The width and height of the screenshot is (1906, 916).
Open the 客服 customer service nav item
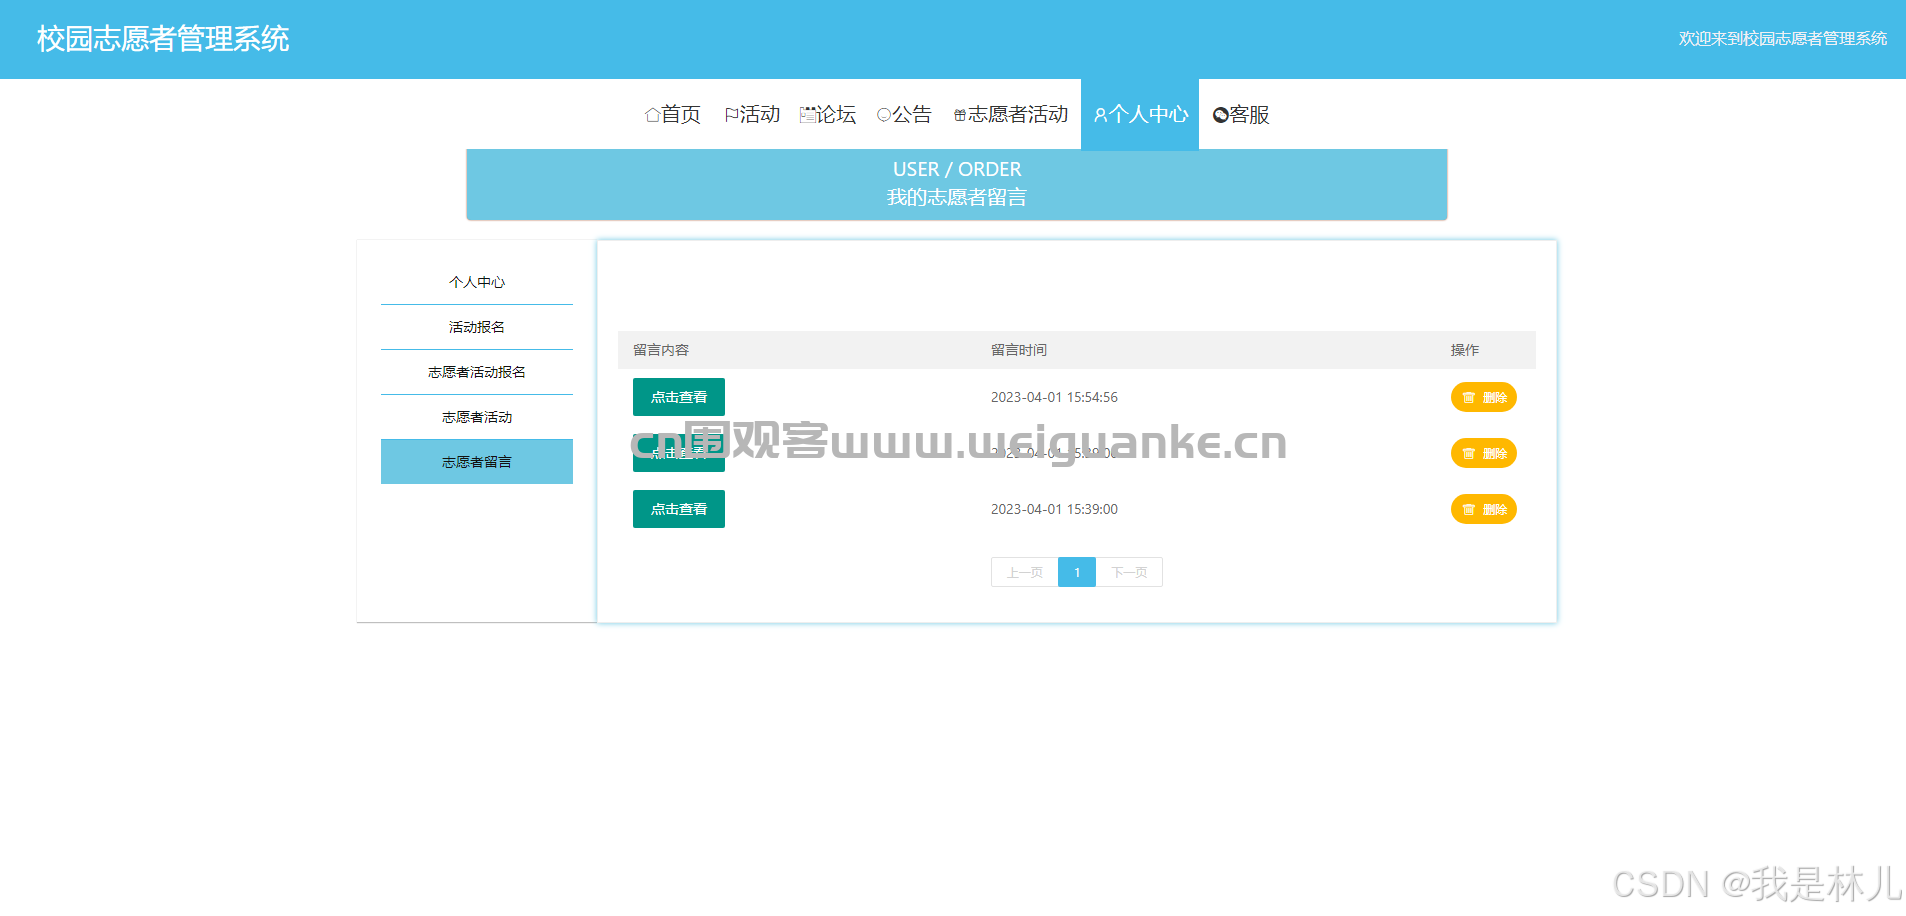point(1241,115)
